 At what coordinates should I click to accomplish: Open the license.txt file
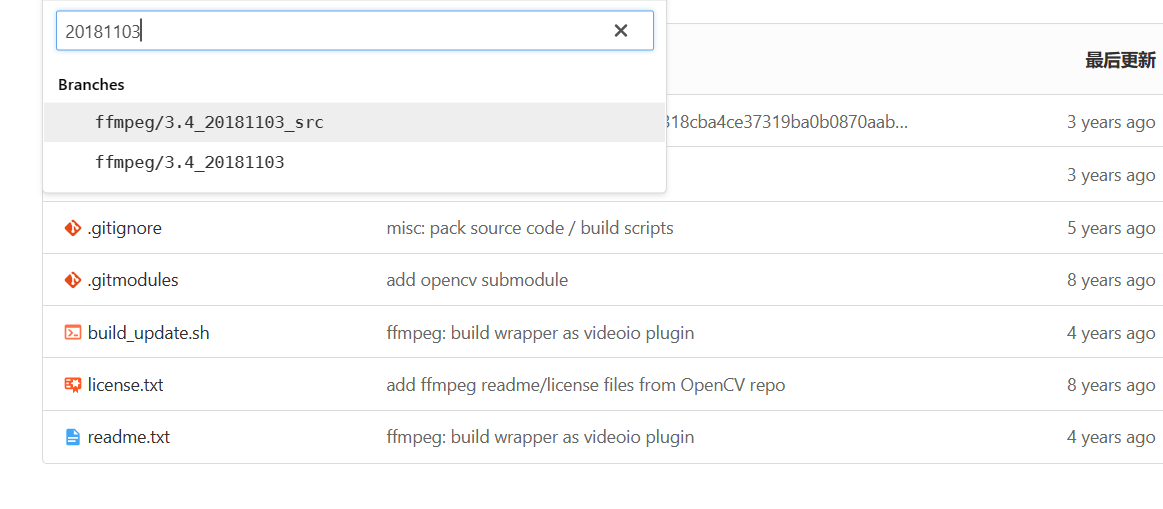(125, 385)
